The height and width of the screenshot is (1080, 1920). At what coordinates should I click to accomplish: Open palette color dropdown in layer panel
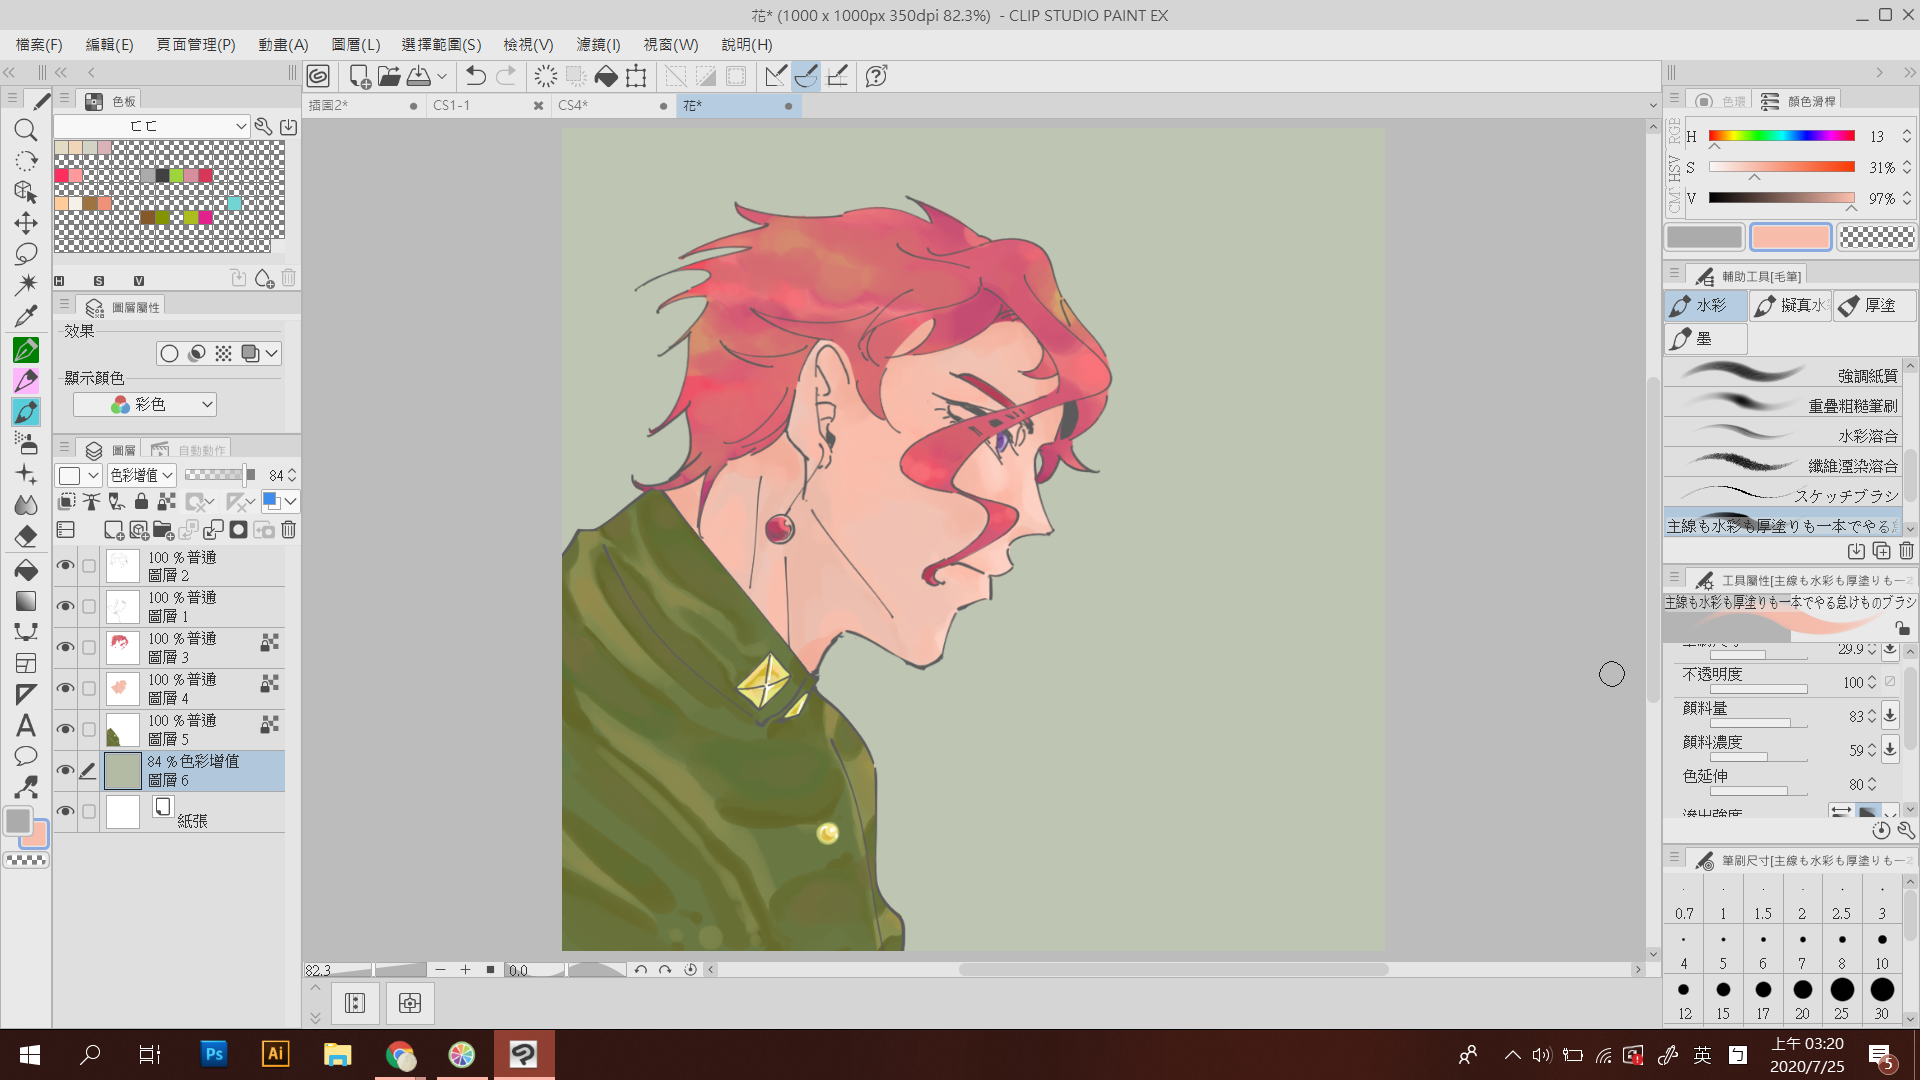click(78, 475)
